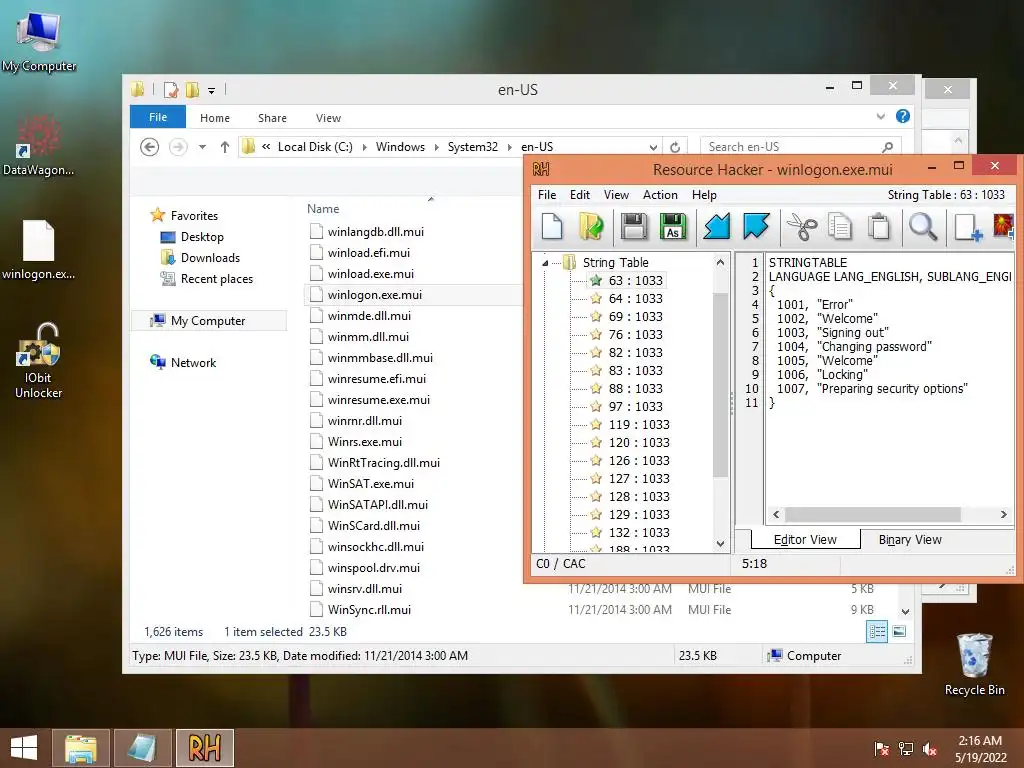Click the Paste clipboard icon in Resource Hacker
The height and width of the screenshot is (768, 1024).
tap(879, 227)
